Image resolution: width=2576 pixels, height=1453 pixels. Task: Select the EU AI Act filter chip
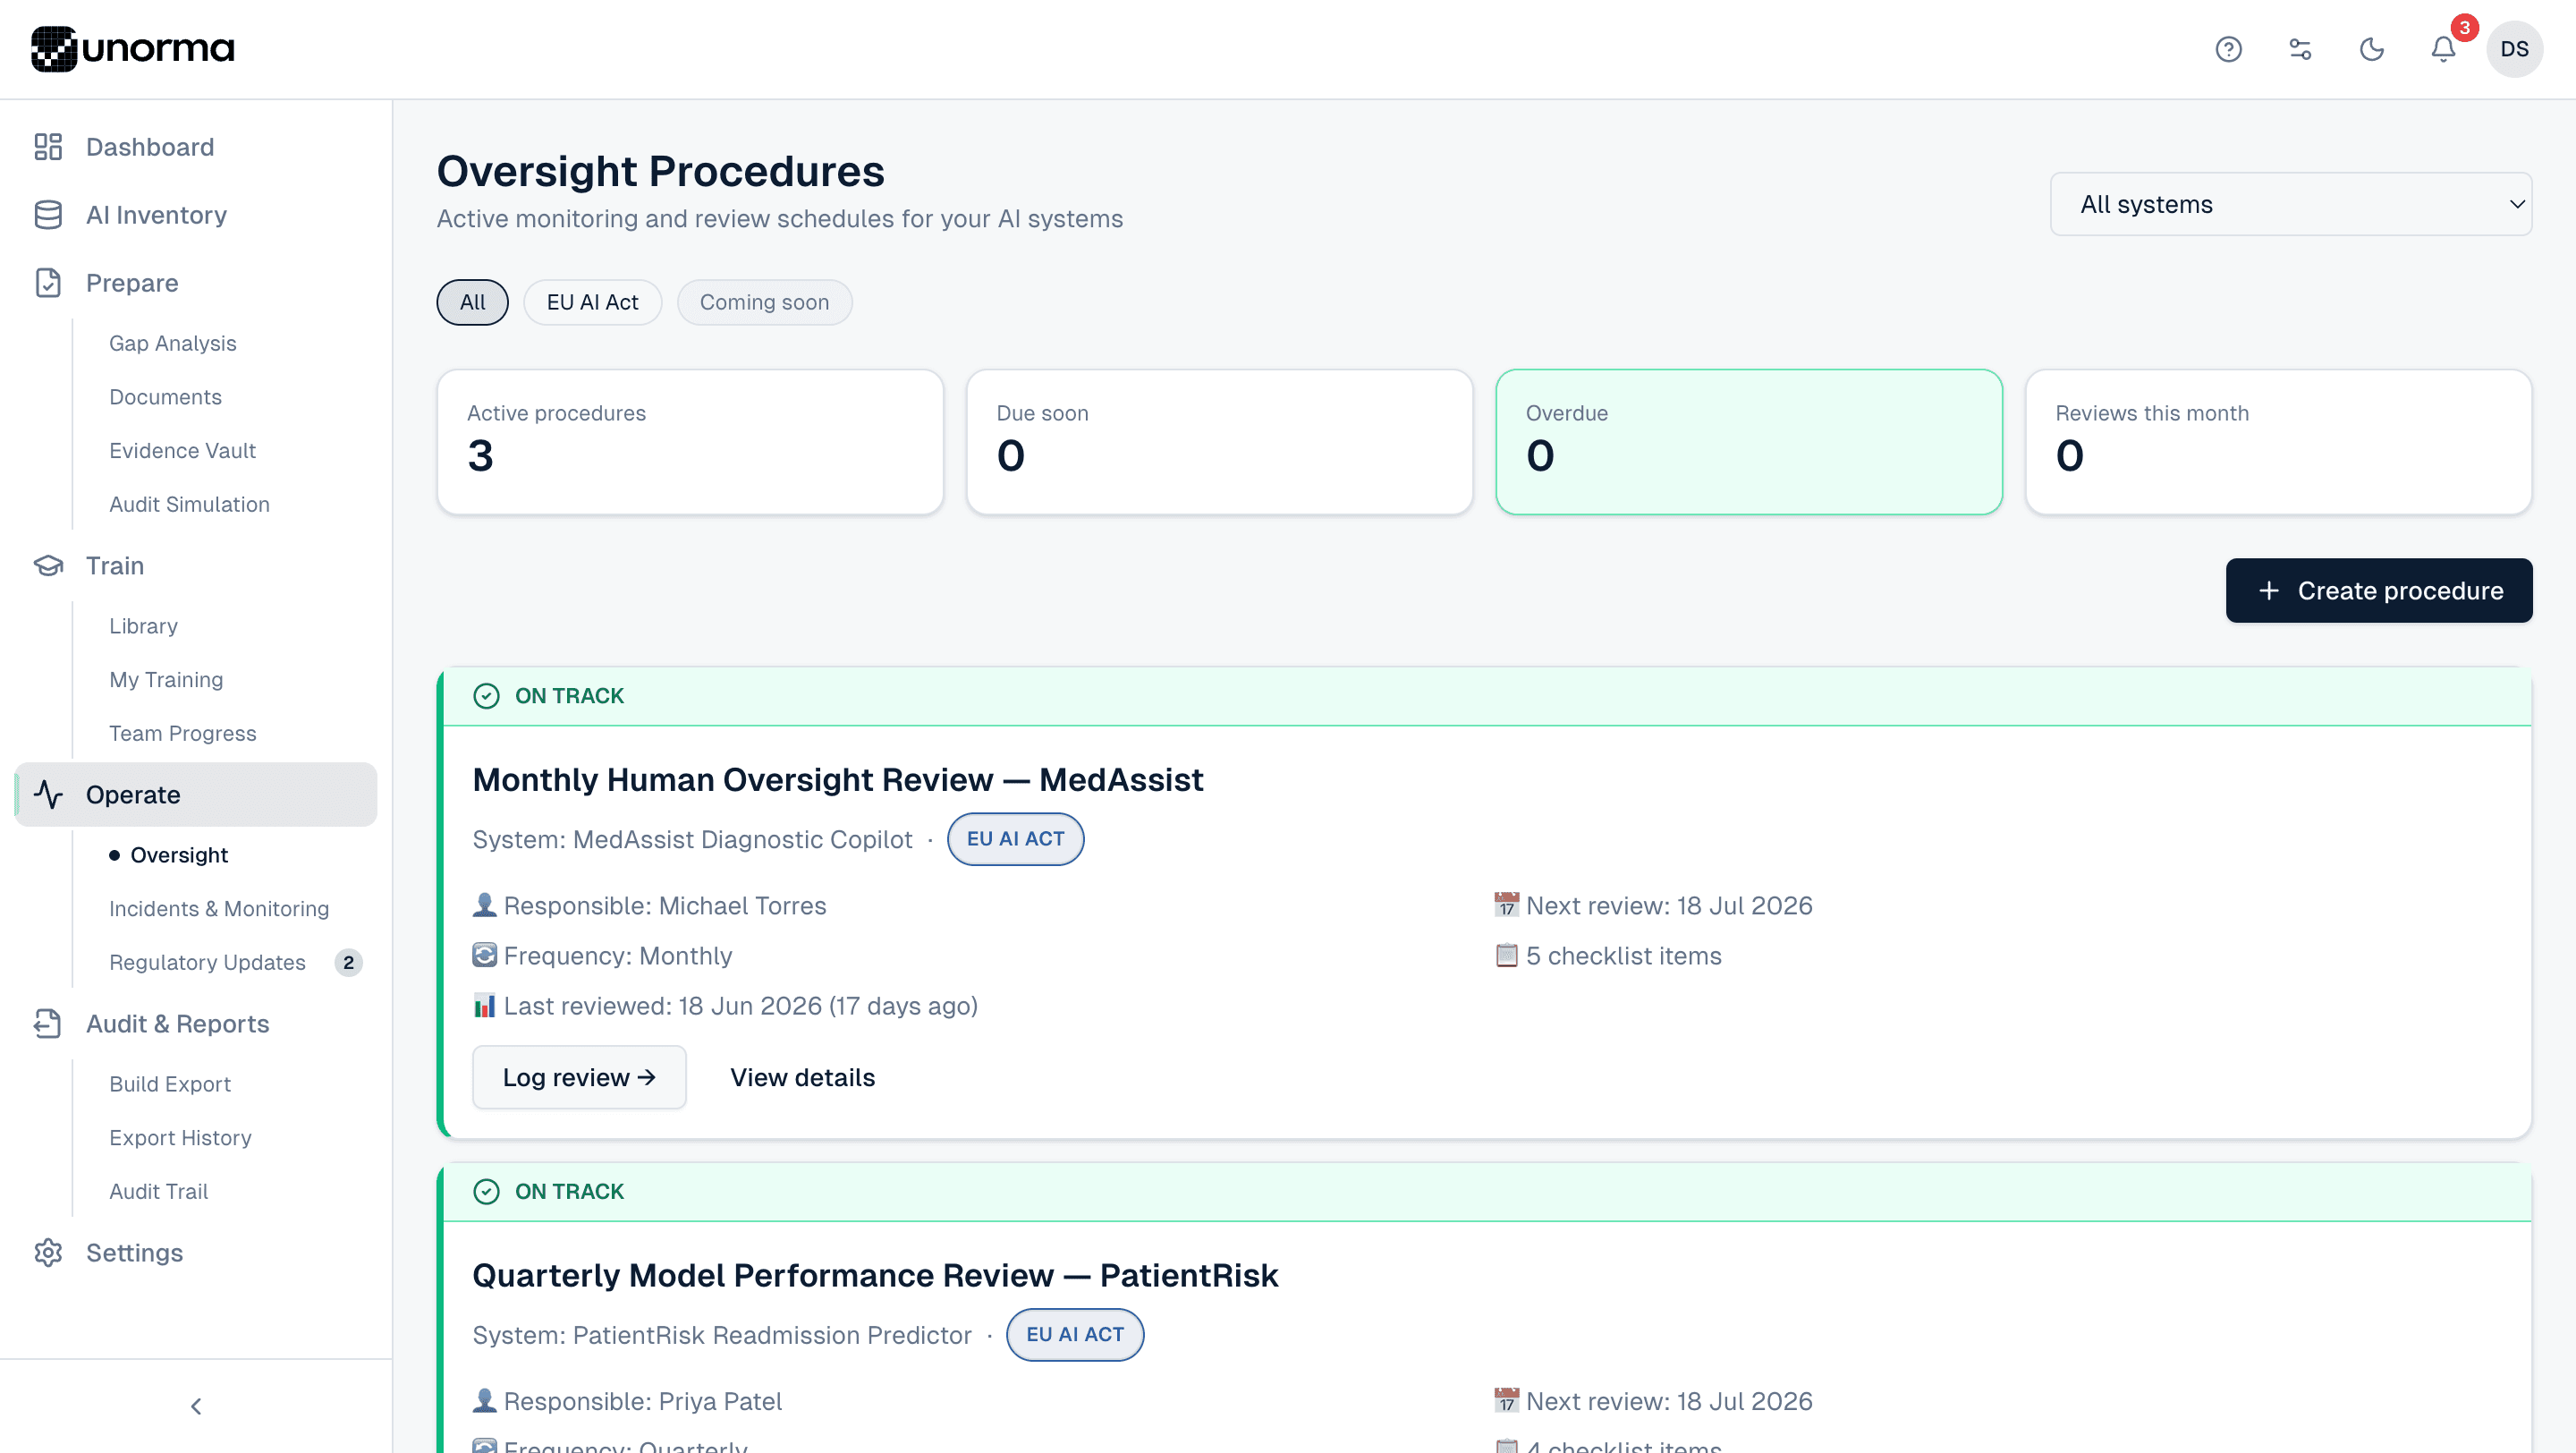point(592,302)
